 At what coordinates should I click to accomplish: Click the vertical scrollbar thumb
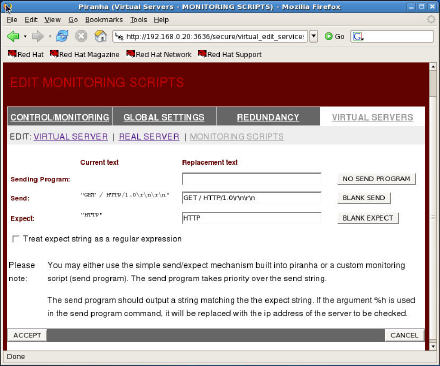(x=433, y=83)
